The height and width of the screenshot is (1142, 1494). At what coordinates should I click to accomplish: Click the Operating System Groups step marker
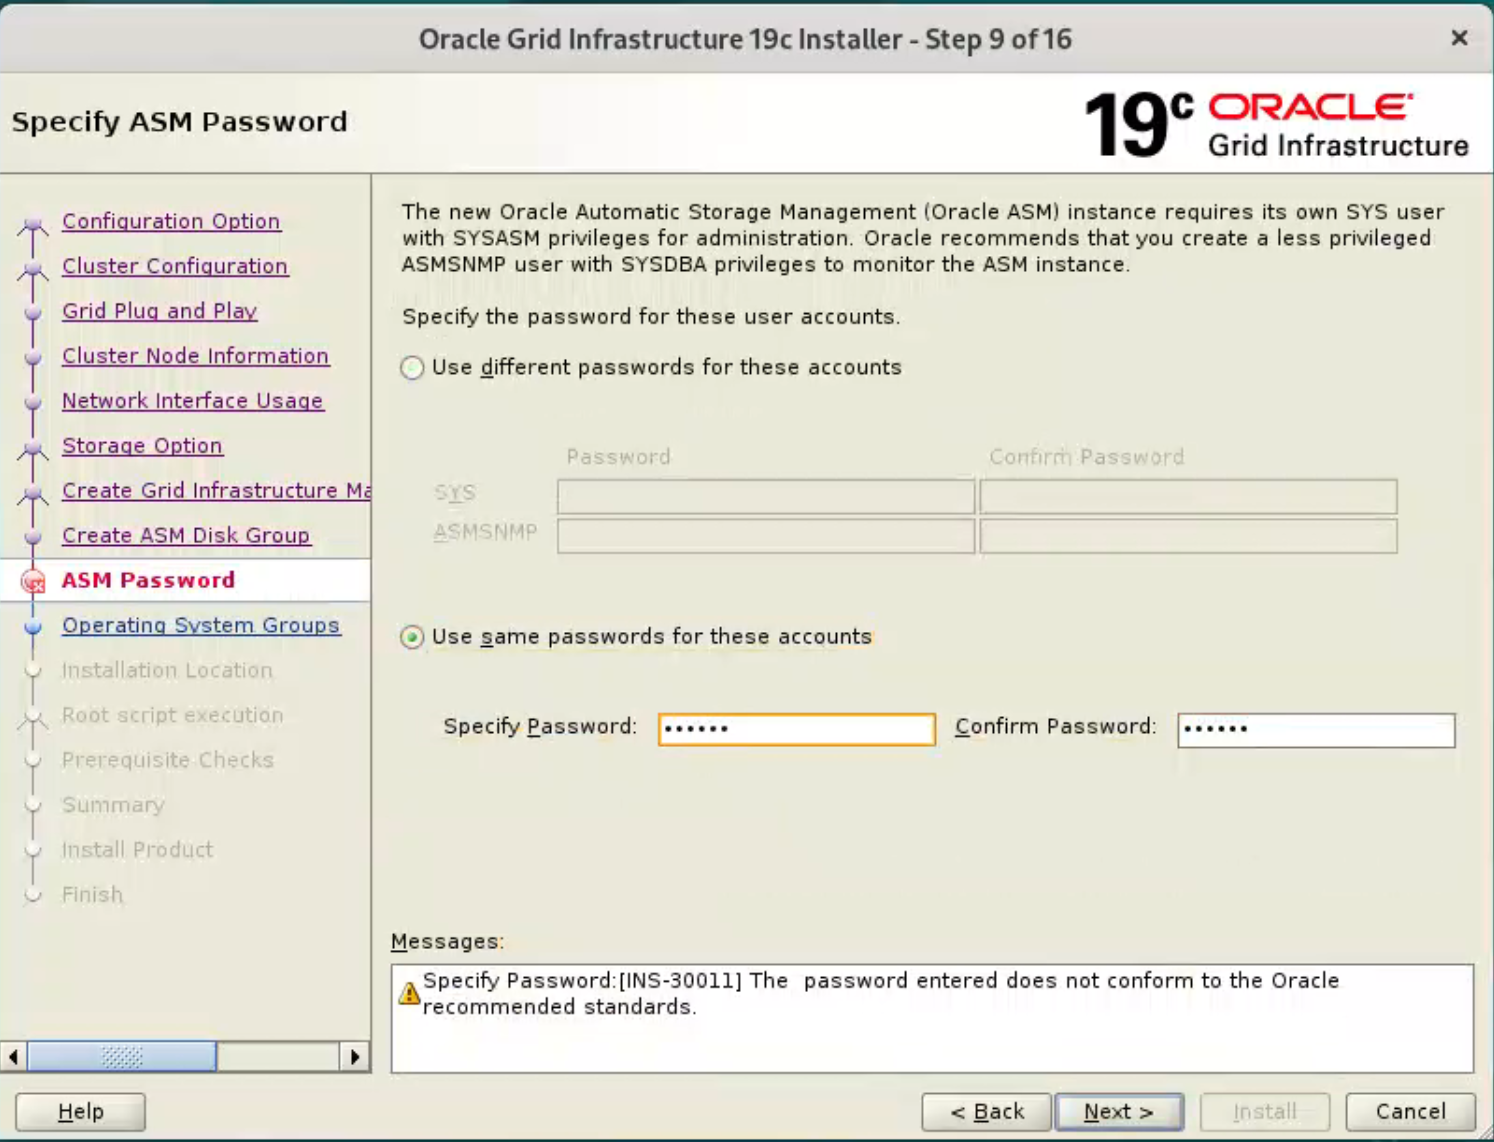(33, 627)
